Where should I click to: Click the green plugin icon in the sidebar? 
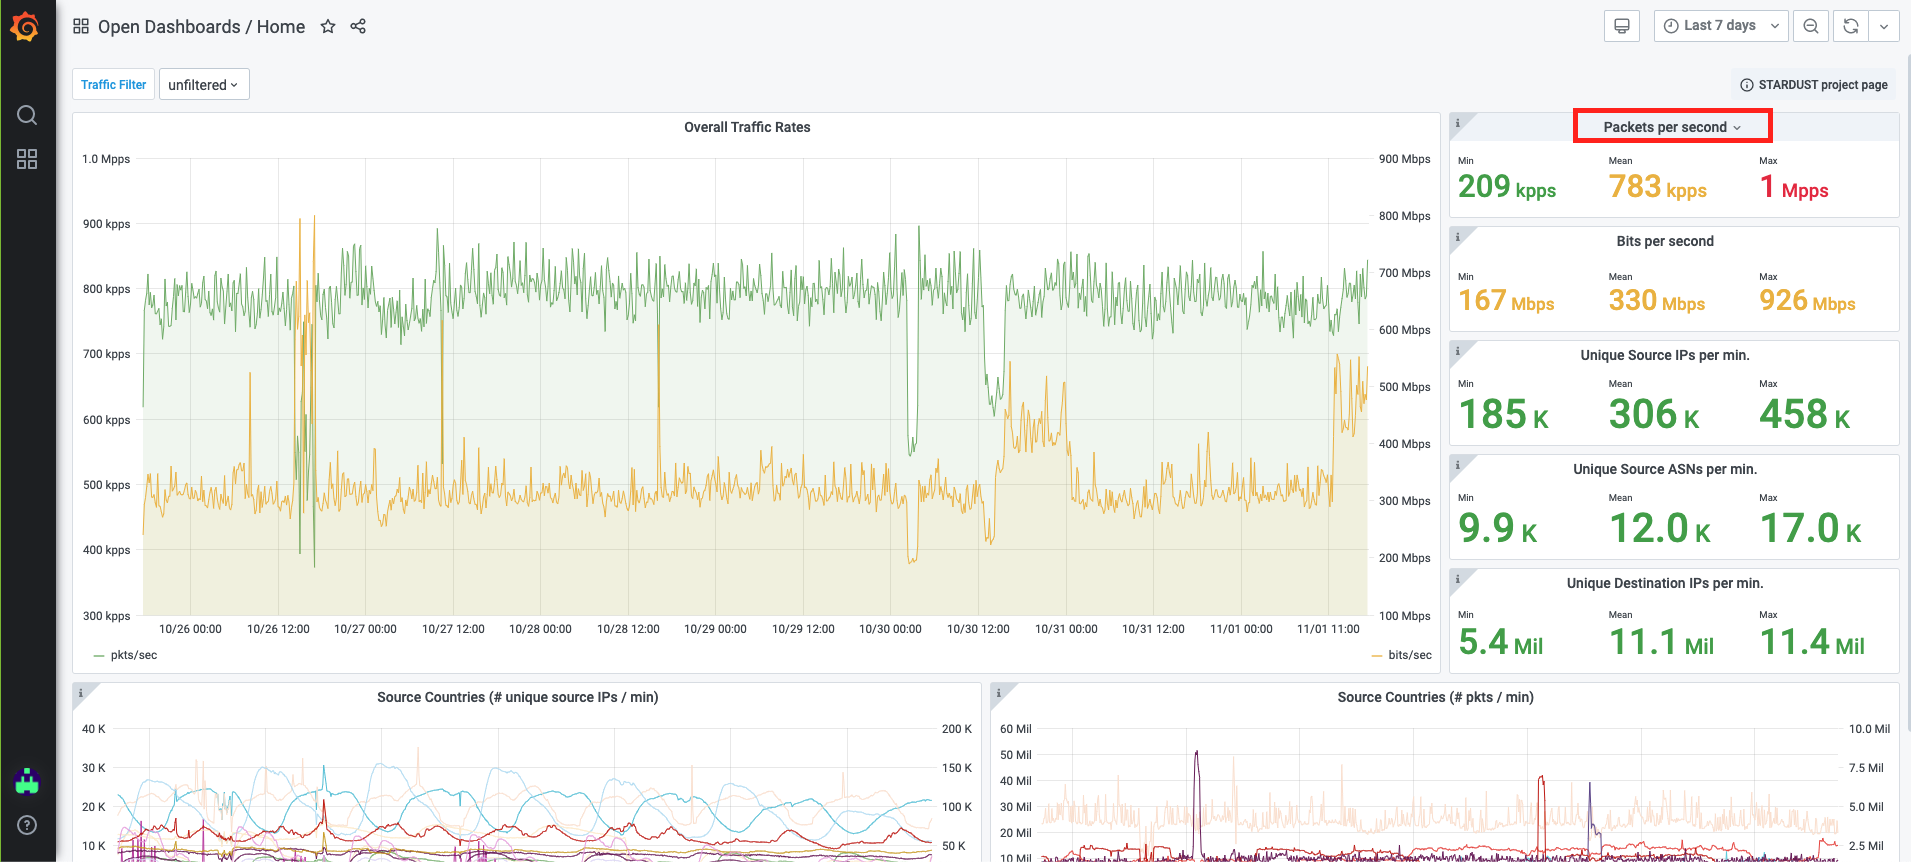coord(27,781)
